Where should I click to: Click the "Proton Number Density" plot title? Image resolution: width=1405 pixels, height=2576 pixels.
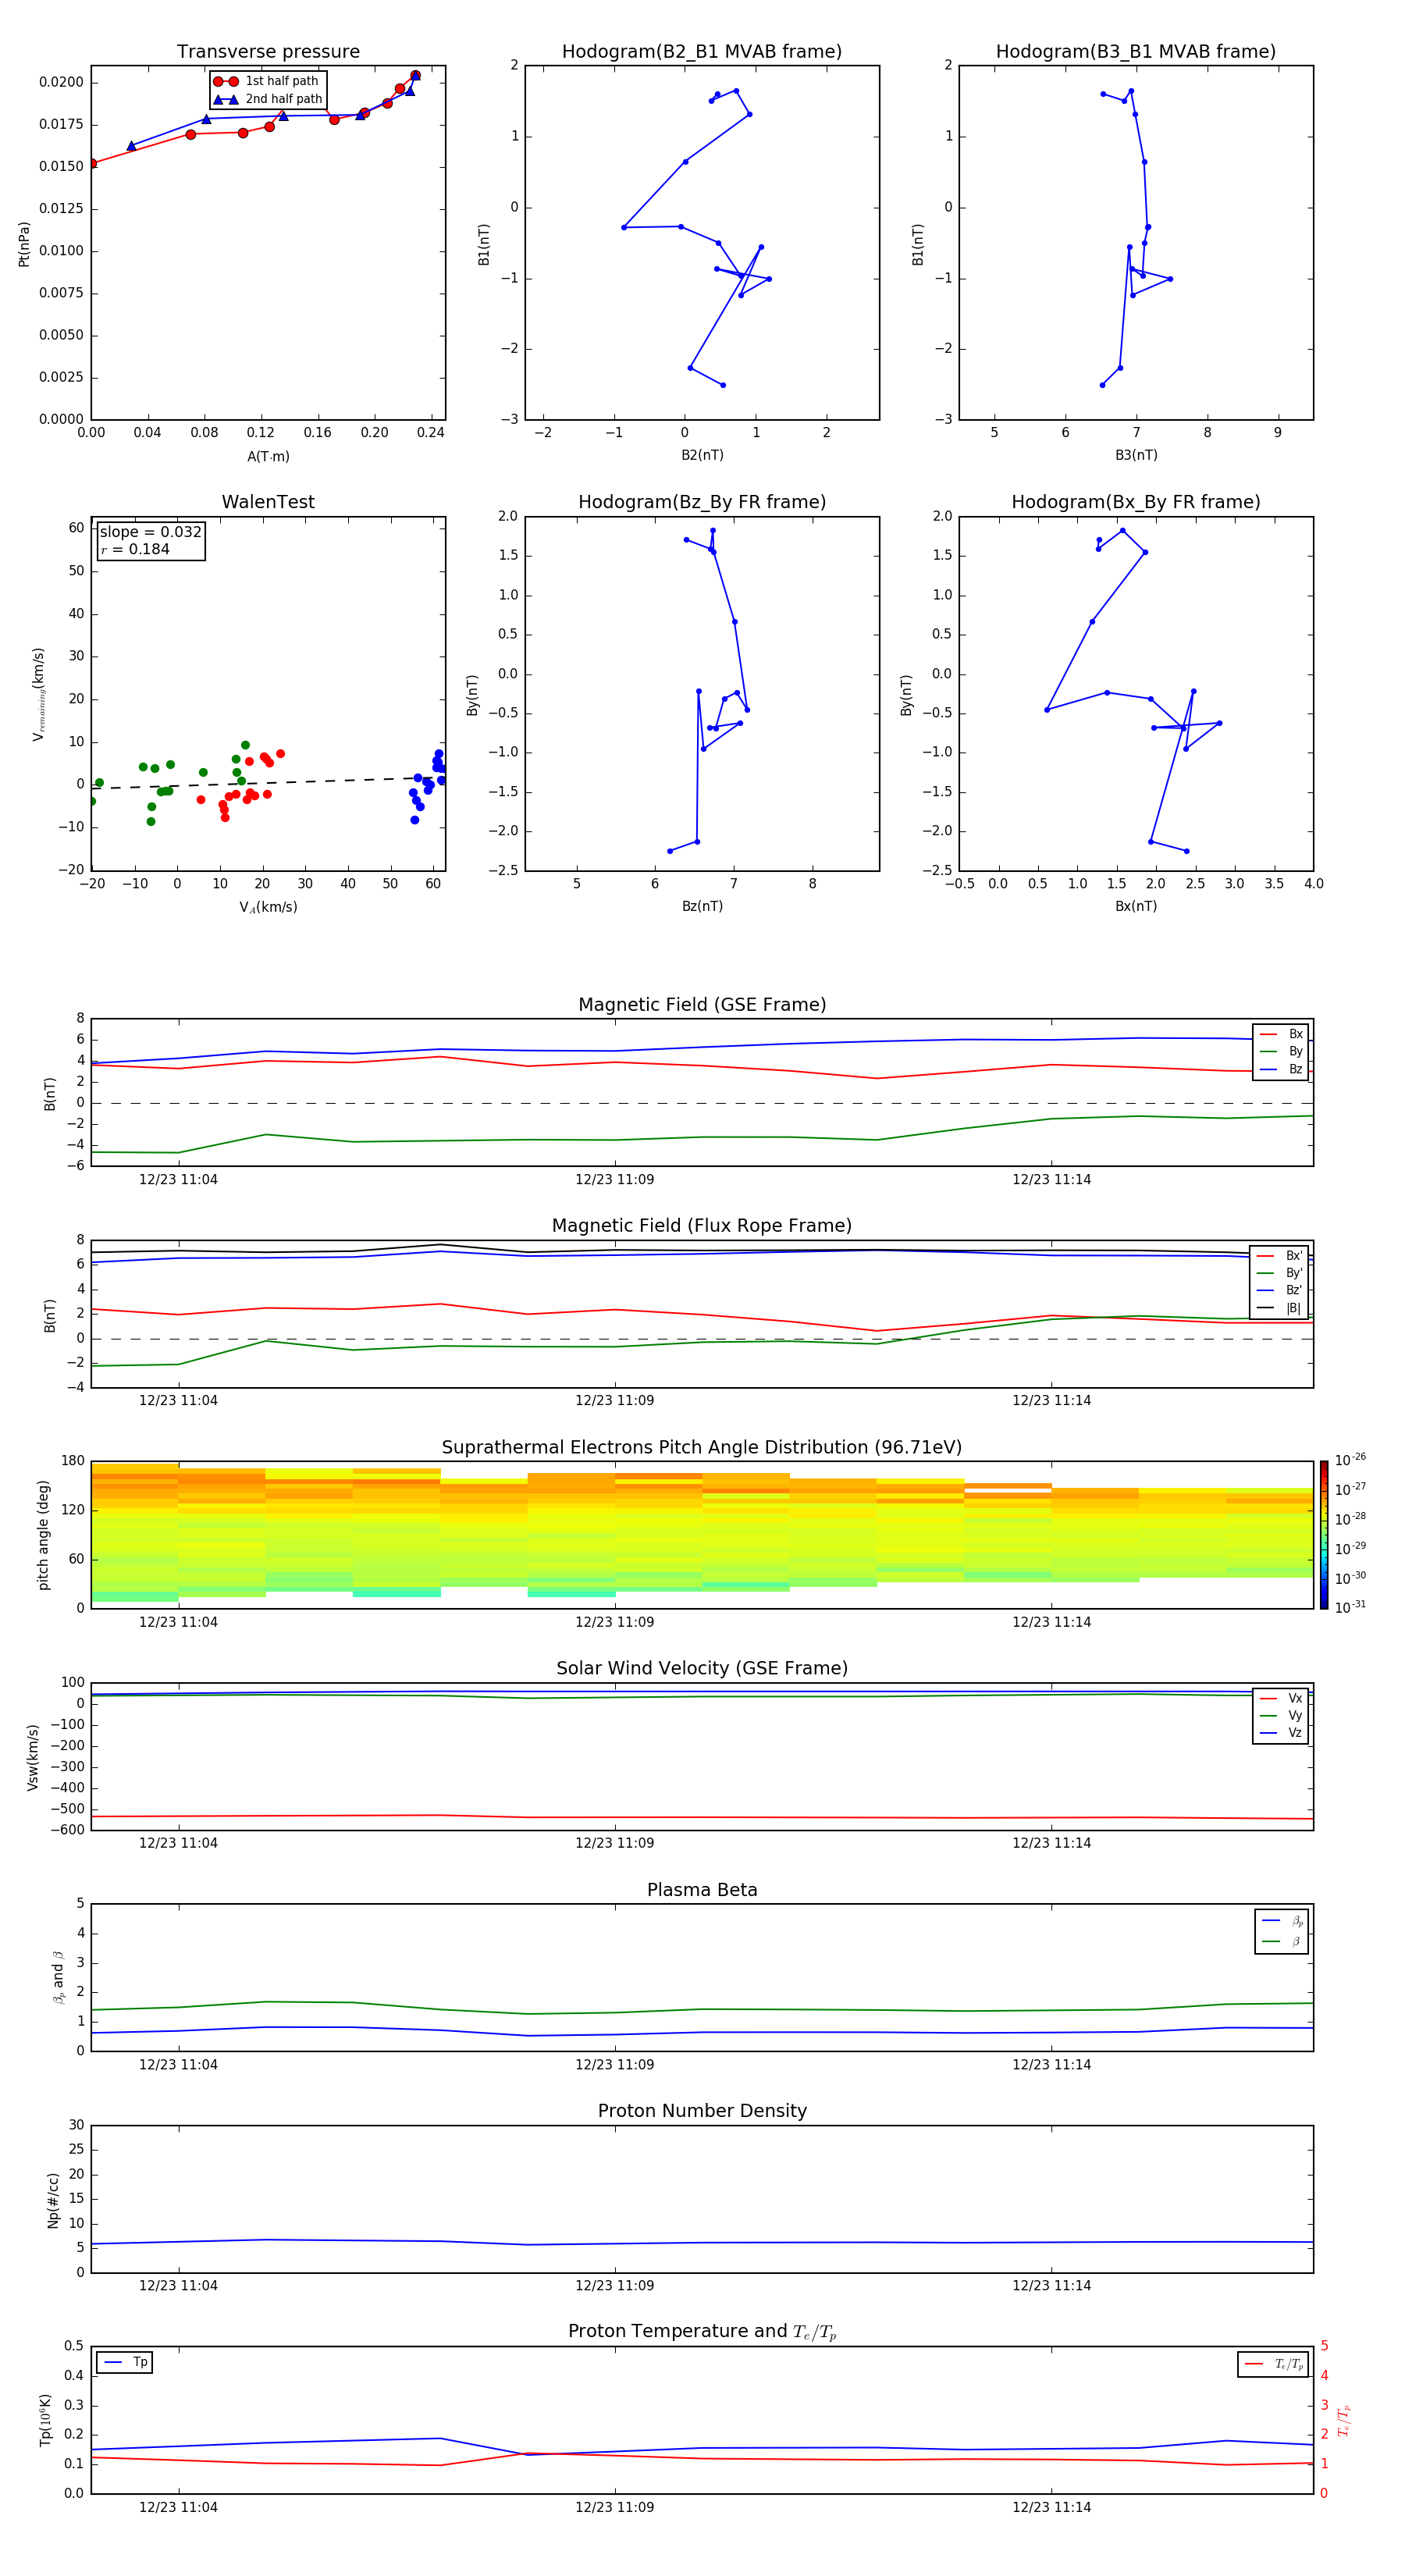[x=702, y=2111]
